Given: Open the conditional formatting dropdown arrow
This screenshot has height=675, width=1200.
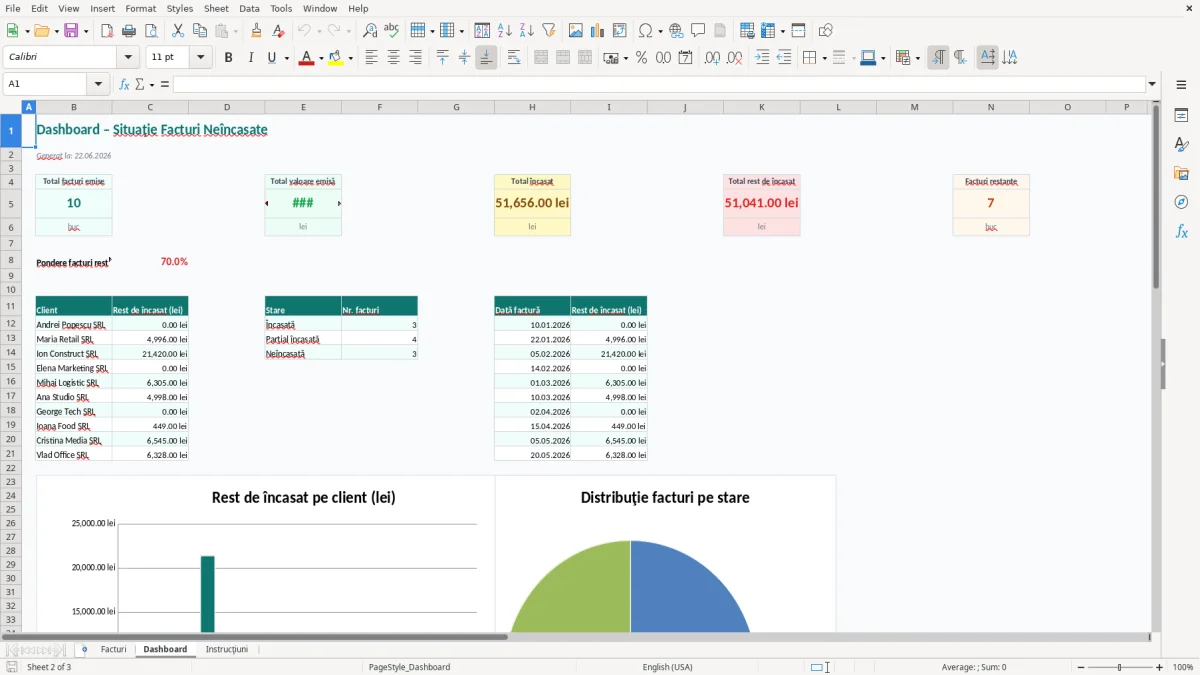Looking at the screenshot, I should coord(917,58).
